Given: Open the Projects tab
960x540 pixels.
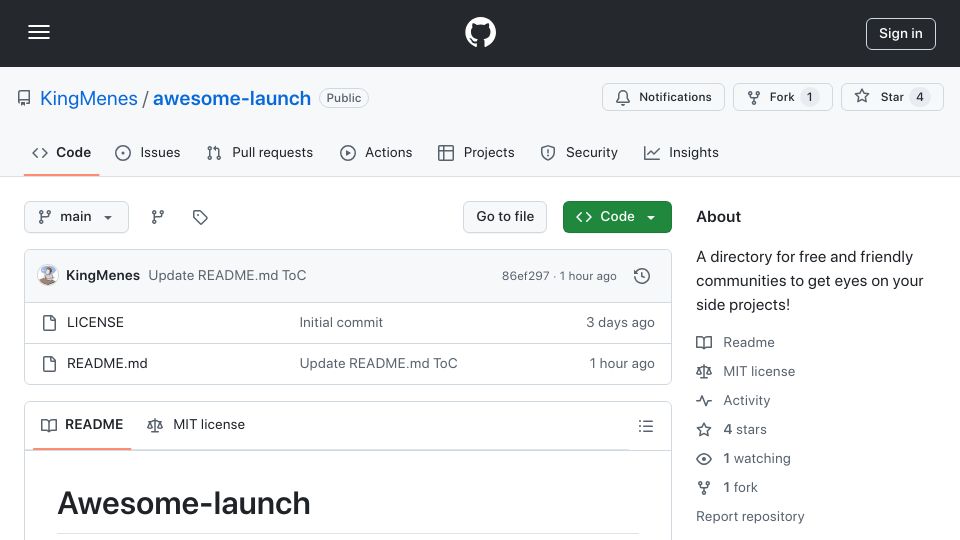Looking at the screenshot, I should pos(476,152).
